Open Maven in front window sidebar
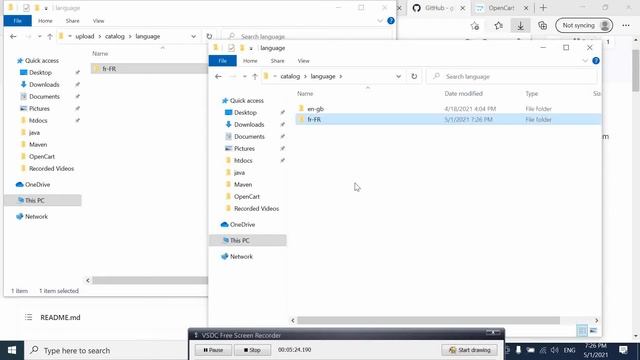This screenshot has width=640, height=360. [242, 184]
